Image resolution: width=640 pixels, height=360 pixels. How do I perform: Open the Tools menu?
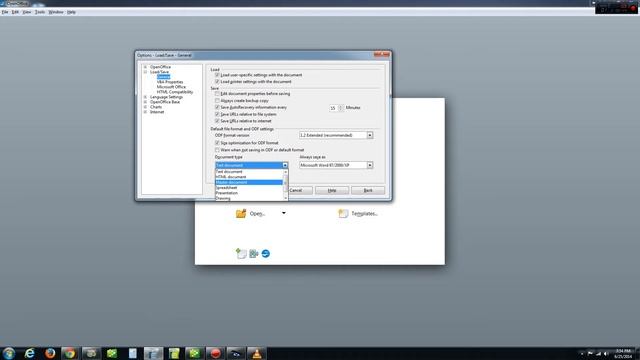[x=40, y=12]
